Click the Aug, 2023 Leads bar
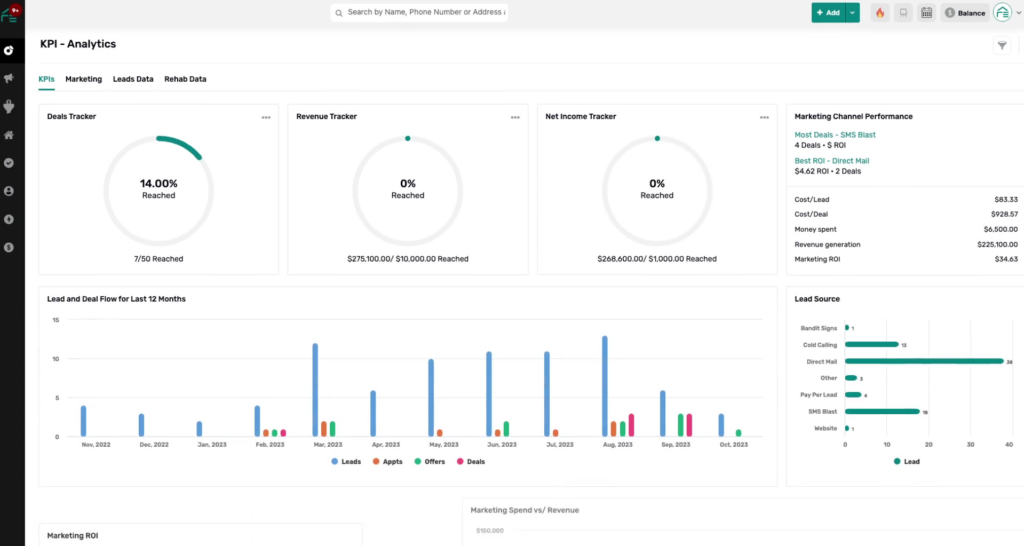This screenshot has height=546, width=1024. (605, 386)
